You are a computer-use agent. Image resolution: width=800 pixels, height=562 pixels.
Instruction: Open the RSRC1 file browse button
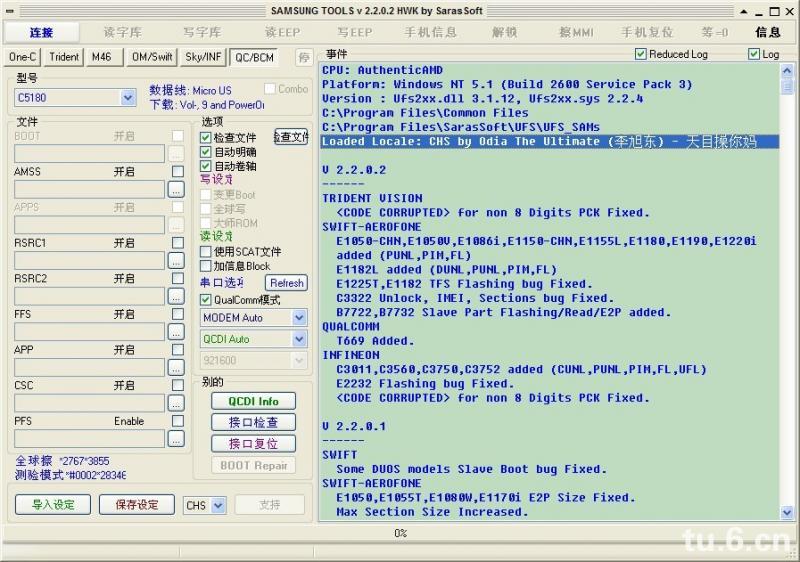click(x=176, y=260)
